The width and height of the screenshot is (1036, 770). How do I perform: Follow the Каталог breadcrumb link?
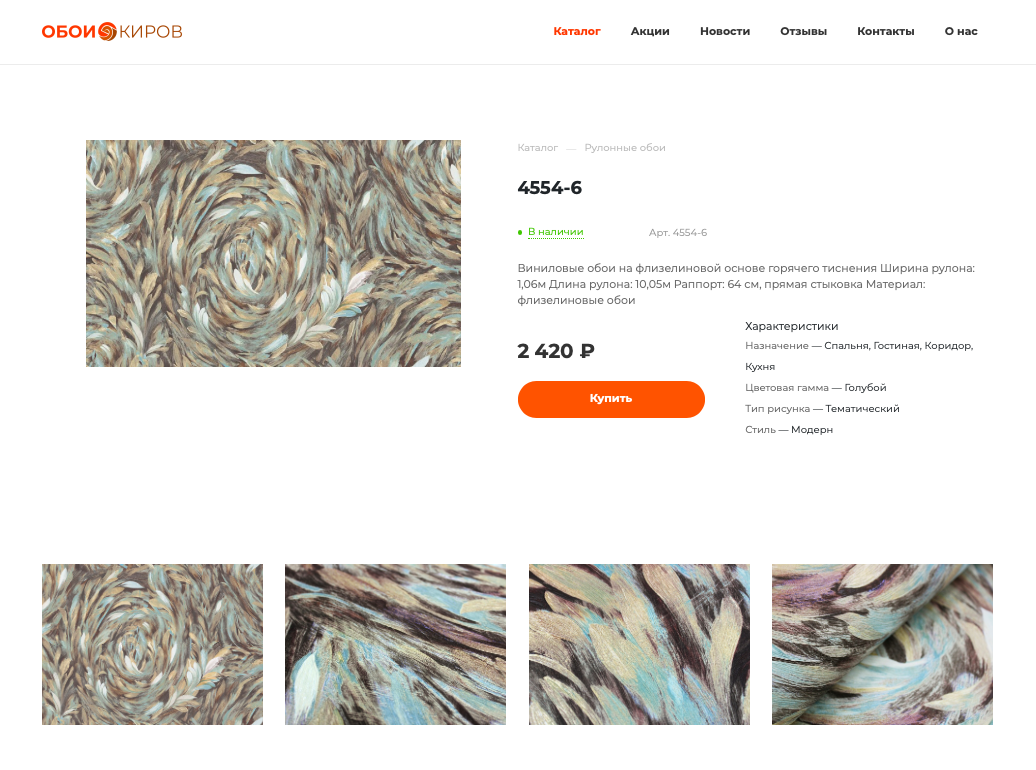pyautogui.click(x=538, y=147)
